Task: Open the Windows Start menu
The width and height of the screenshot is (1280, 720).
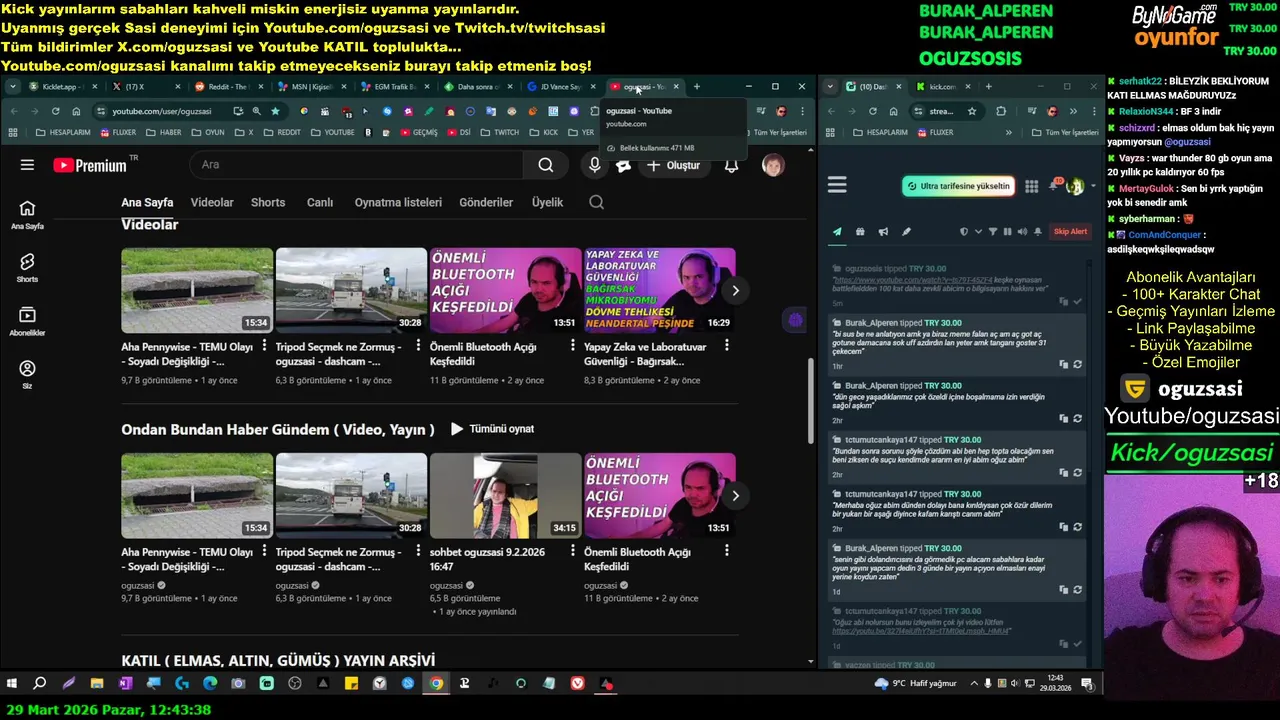Action: pyautogui.click(x=12, y=684)
